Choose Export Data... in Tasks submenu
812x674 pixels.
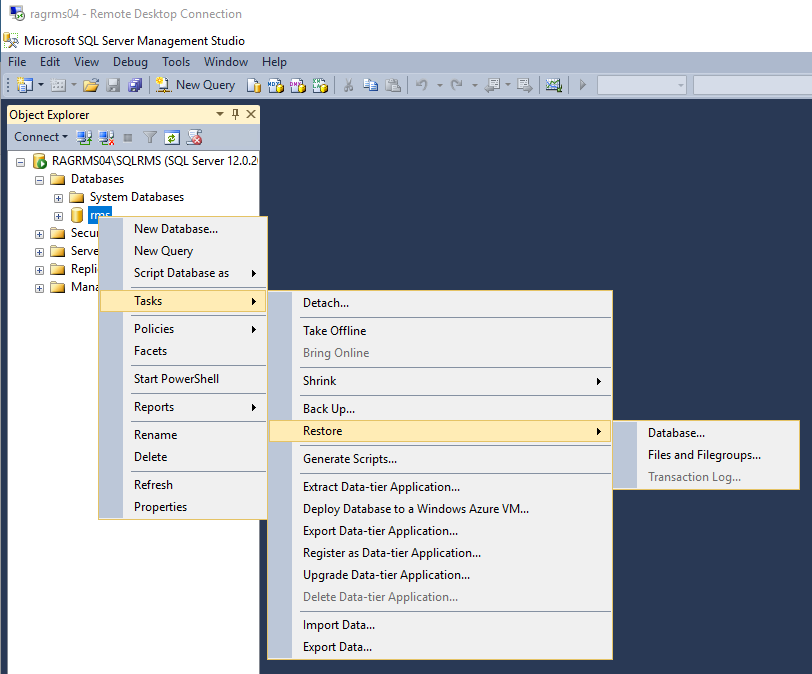(x=440, y=647)
